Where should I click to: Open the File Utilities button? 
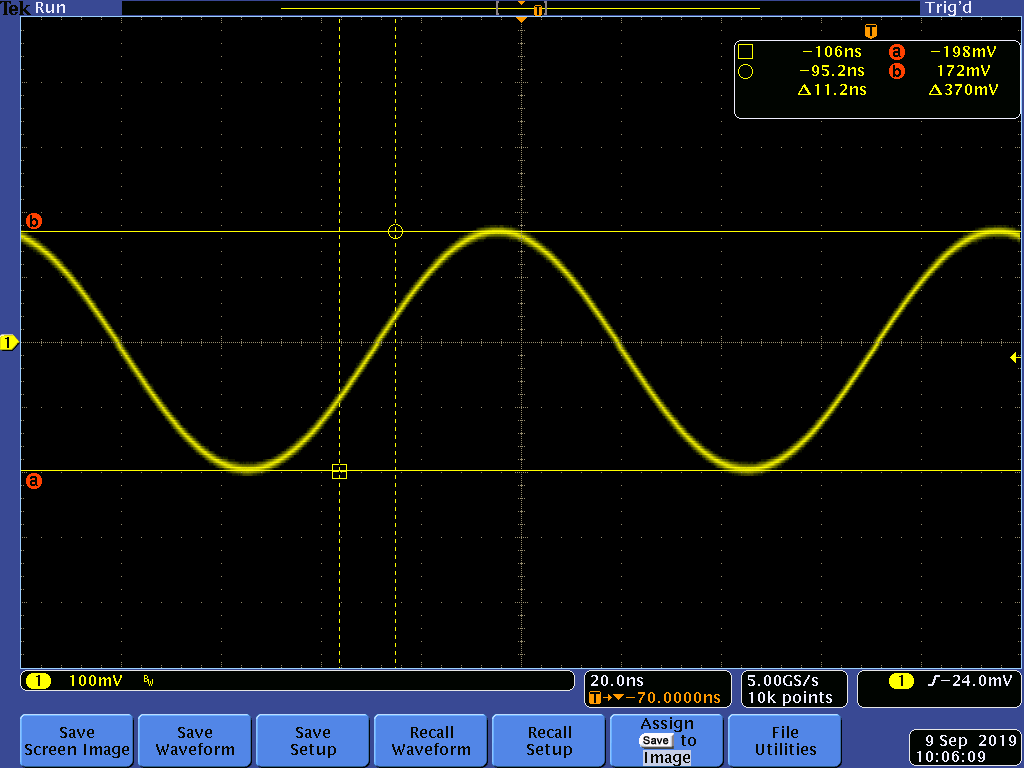point(784,741)
